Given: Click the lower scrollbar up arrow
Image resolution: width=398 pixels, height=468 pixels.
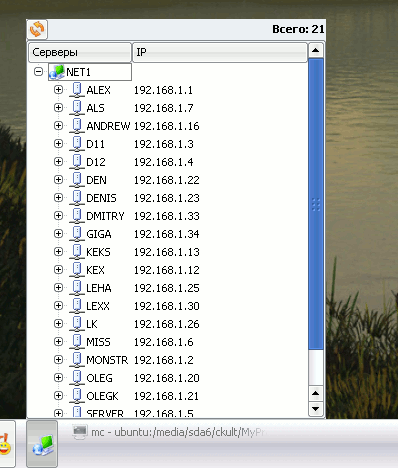Looking at the screenshot, I should pos(316,394).
